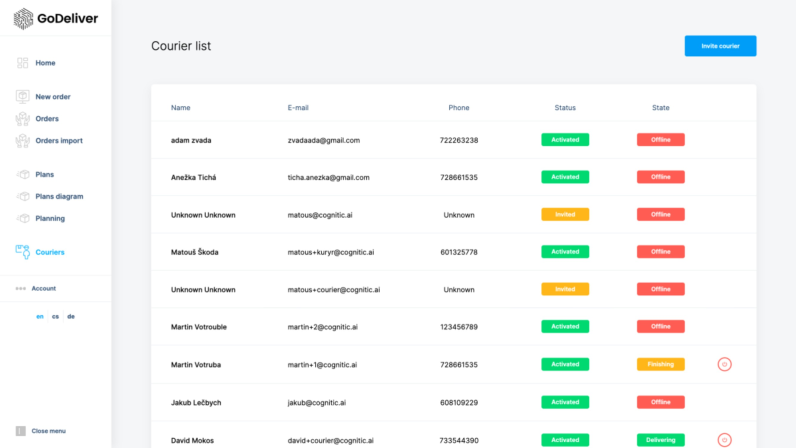
Task: Click the New order icon
Action: (22, 97)
